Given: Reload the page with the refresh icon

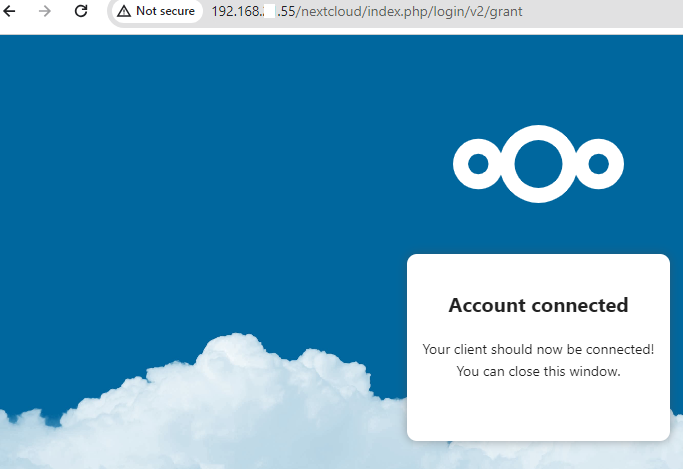Looking at the screenshot, I should tap(81, 11).
